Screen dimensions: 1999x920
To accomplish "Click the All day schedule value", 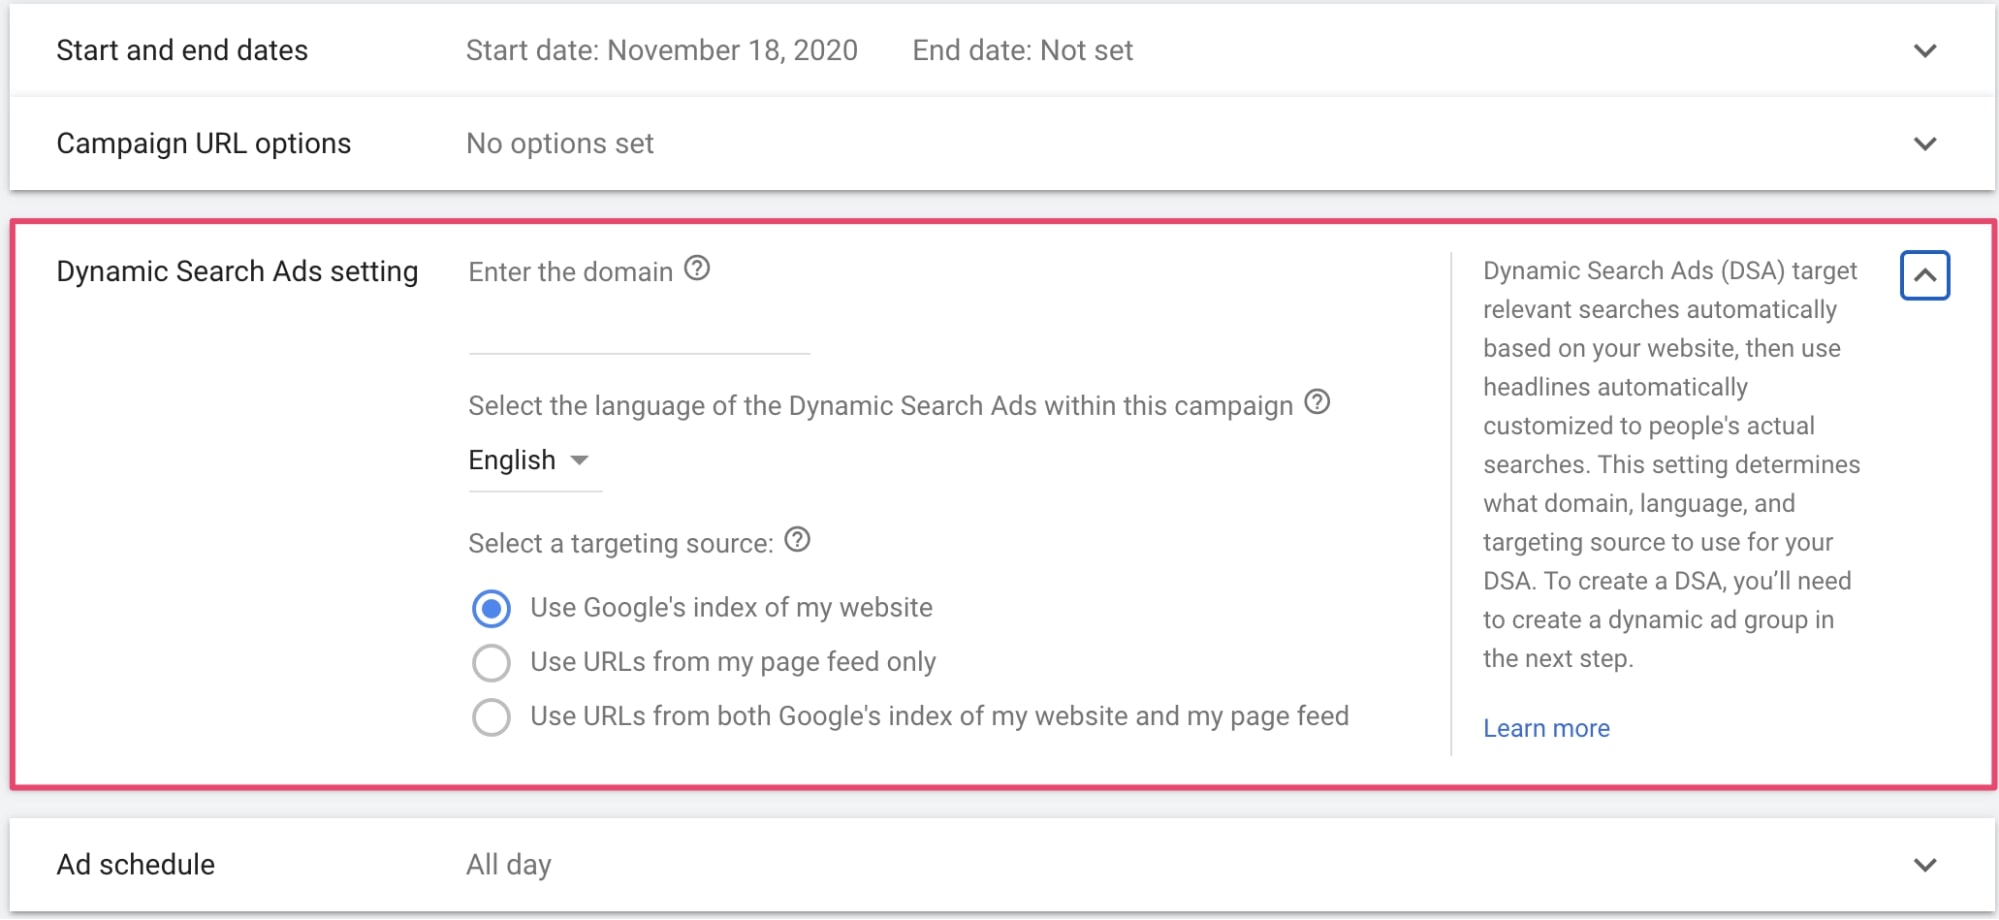I will pos(508,865).
